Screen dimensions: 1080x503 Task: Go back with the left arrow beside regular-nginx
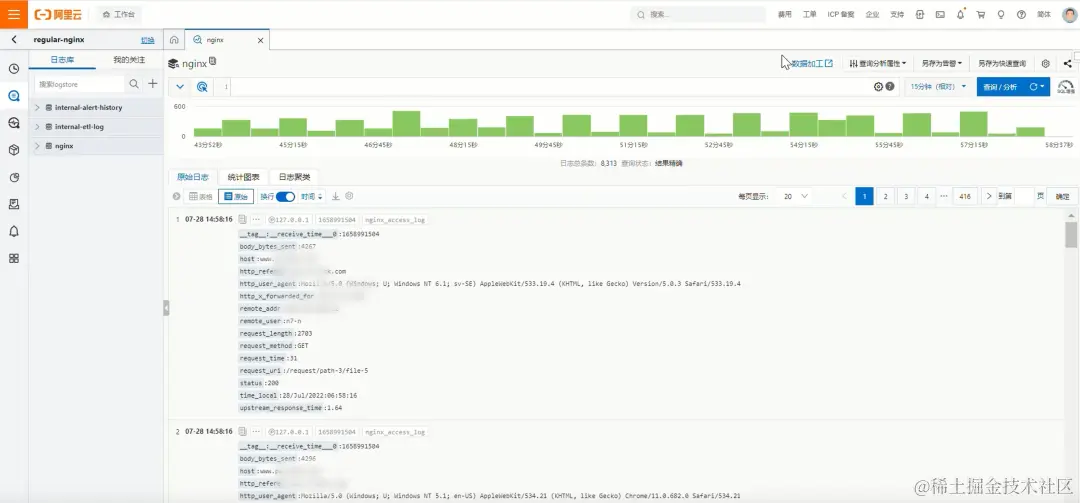pos(14,40)
